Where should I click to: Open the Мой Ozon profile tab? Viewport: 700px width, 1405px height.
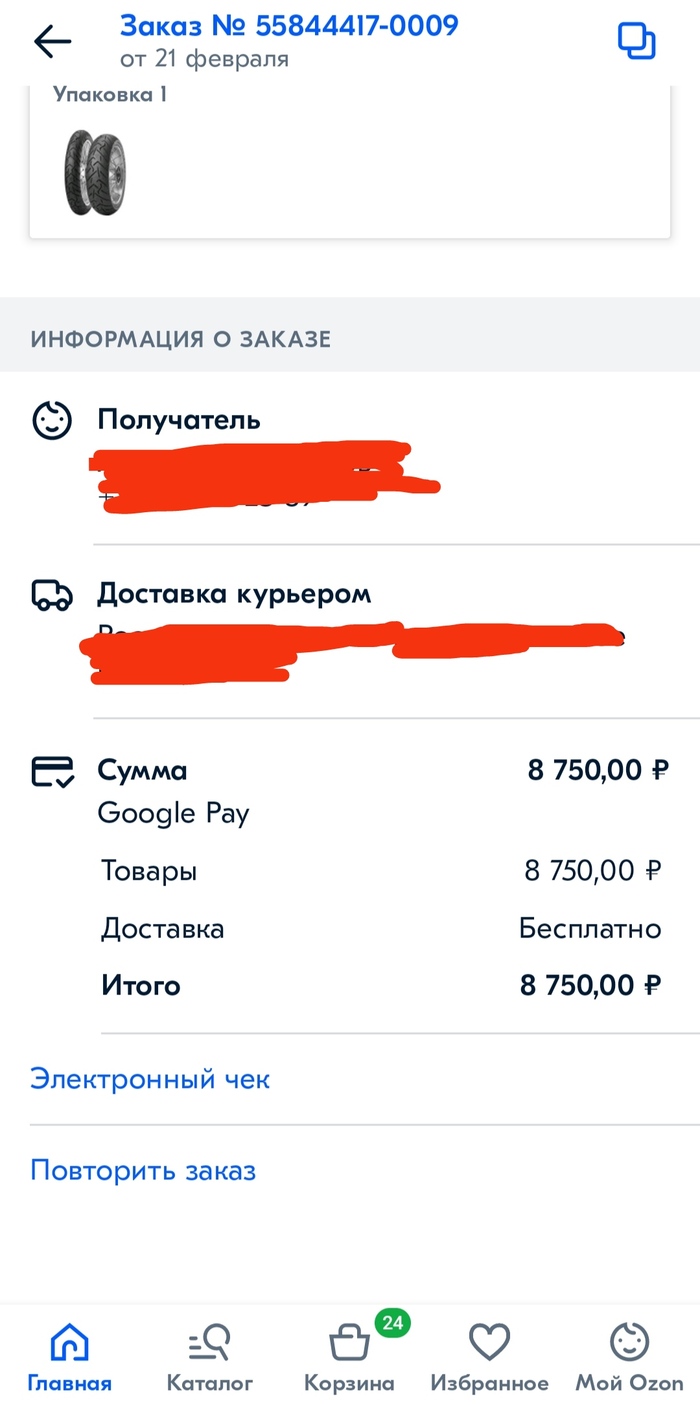(x=629, y=1357)
